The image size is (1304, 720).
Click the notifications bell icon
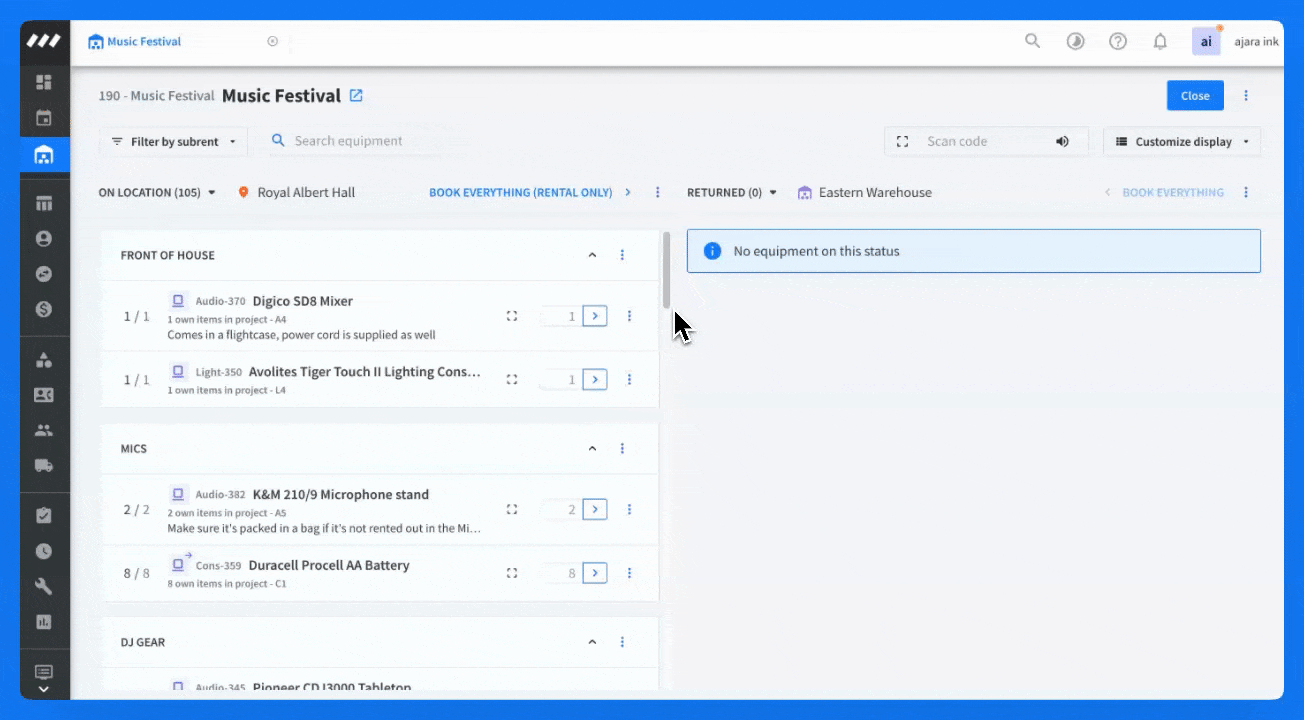(x=1160, y=41)
